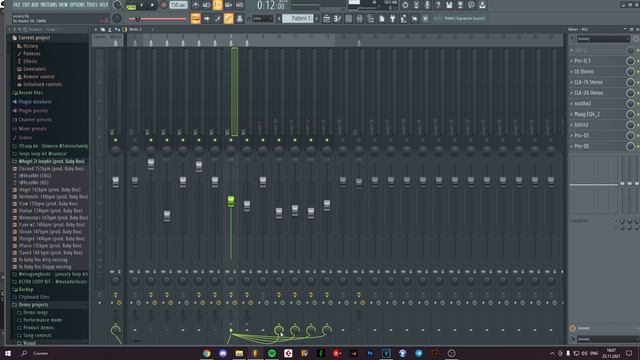Open Telegram from the taskbar

419,353
